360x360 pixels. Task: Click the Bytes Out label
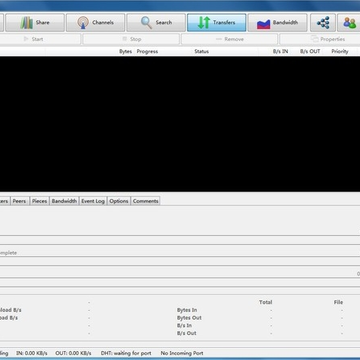[x=189, y=318]
